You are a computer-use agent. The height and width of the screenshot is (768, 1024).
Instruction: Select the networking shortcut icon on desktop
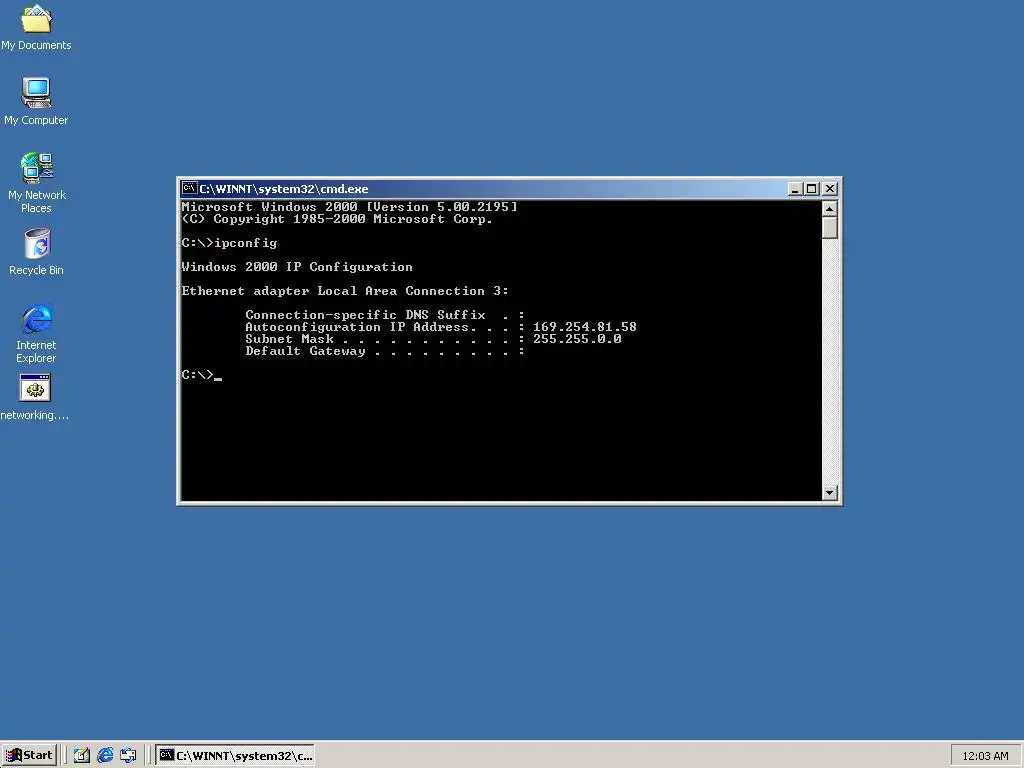coord(35,397)
